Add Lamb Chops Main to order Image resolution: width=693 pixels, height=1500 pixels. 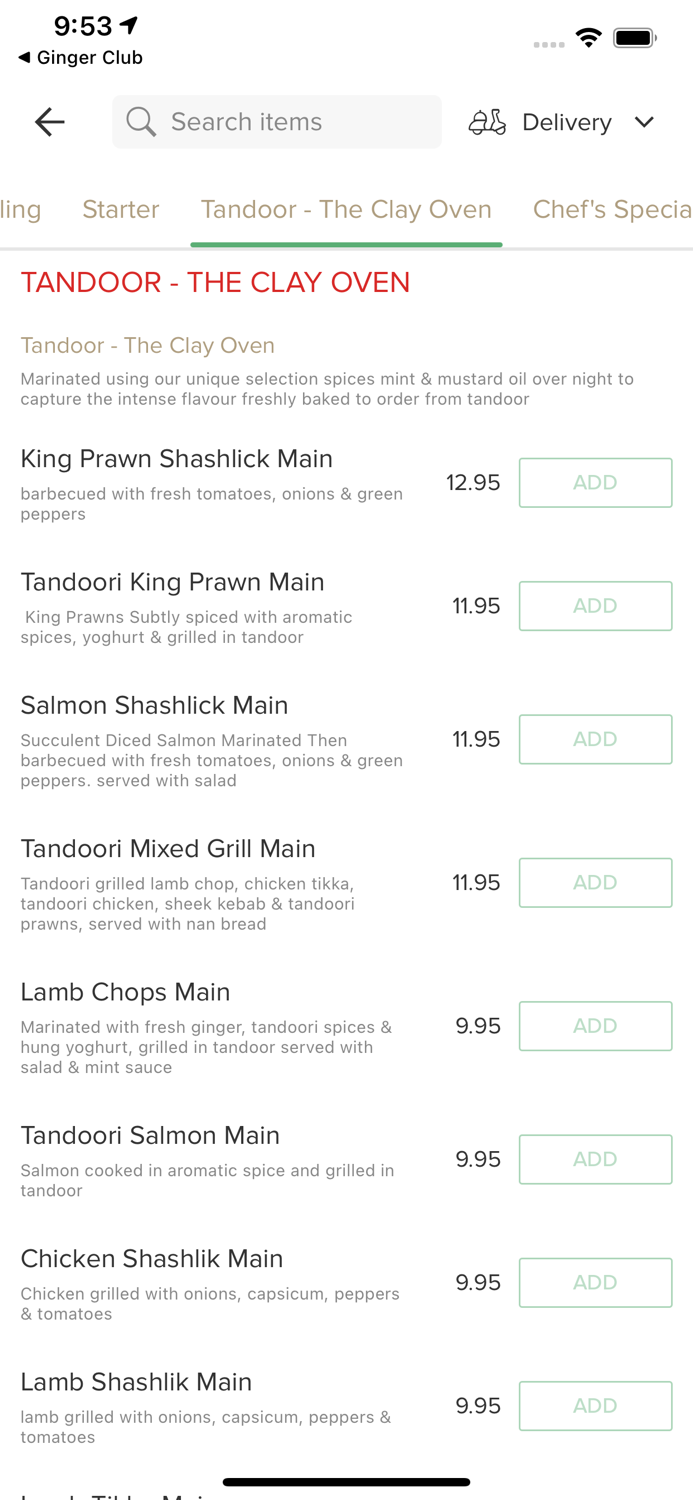click(595, 1026)
